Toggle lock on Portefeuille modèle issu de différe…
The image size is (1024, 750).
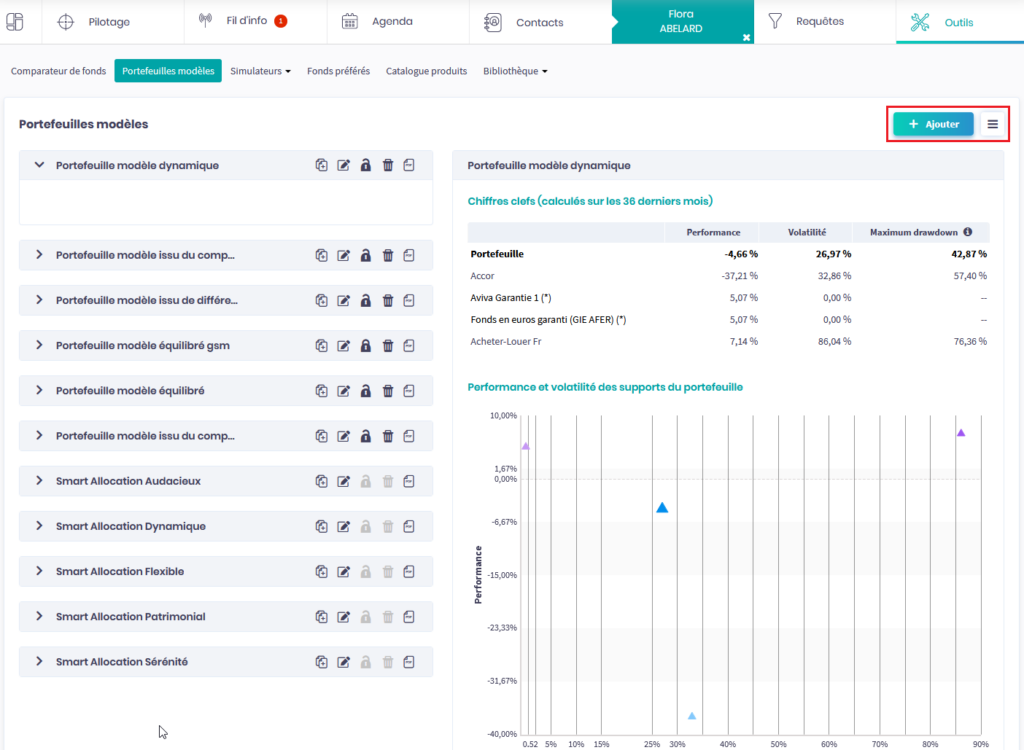pyautogui.click(x=366, y=300)
